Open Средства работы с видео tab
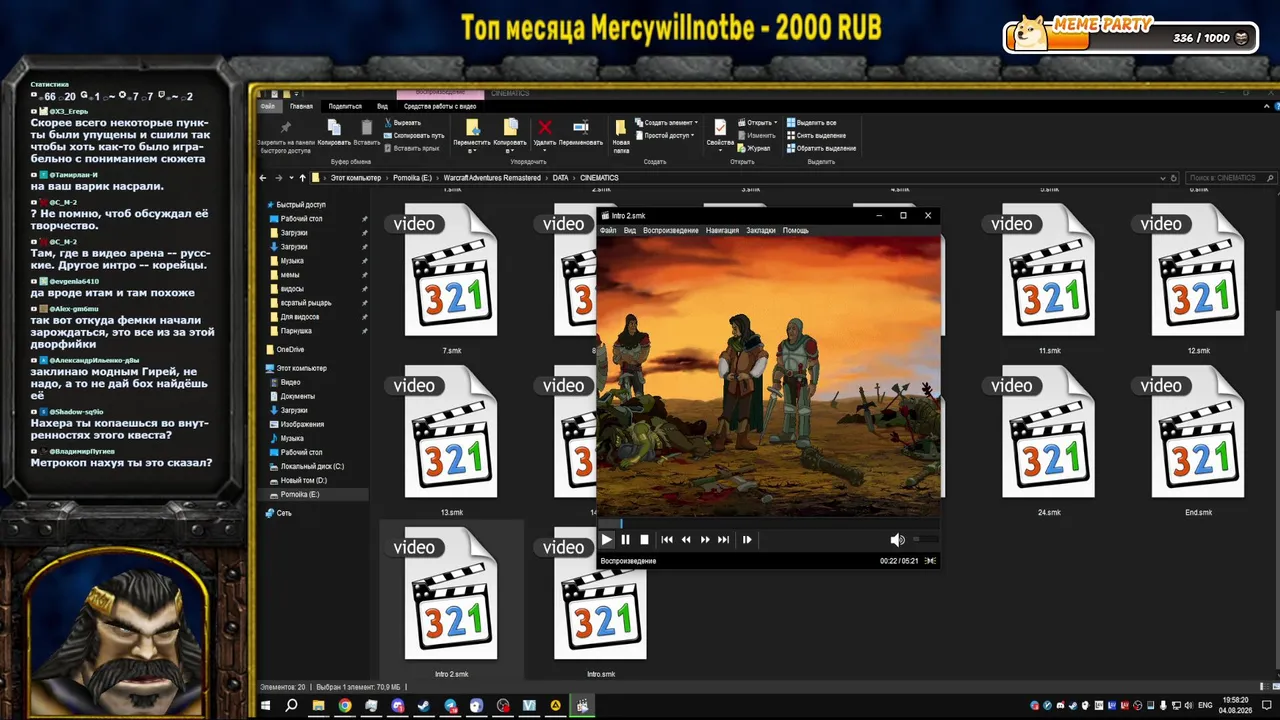This screenshot has height=720, width=1280. 440,106
